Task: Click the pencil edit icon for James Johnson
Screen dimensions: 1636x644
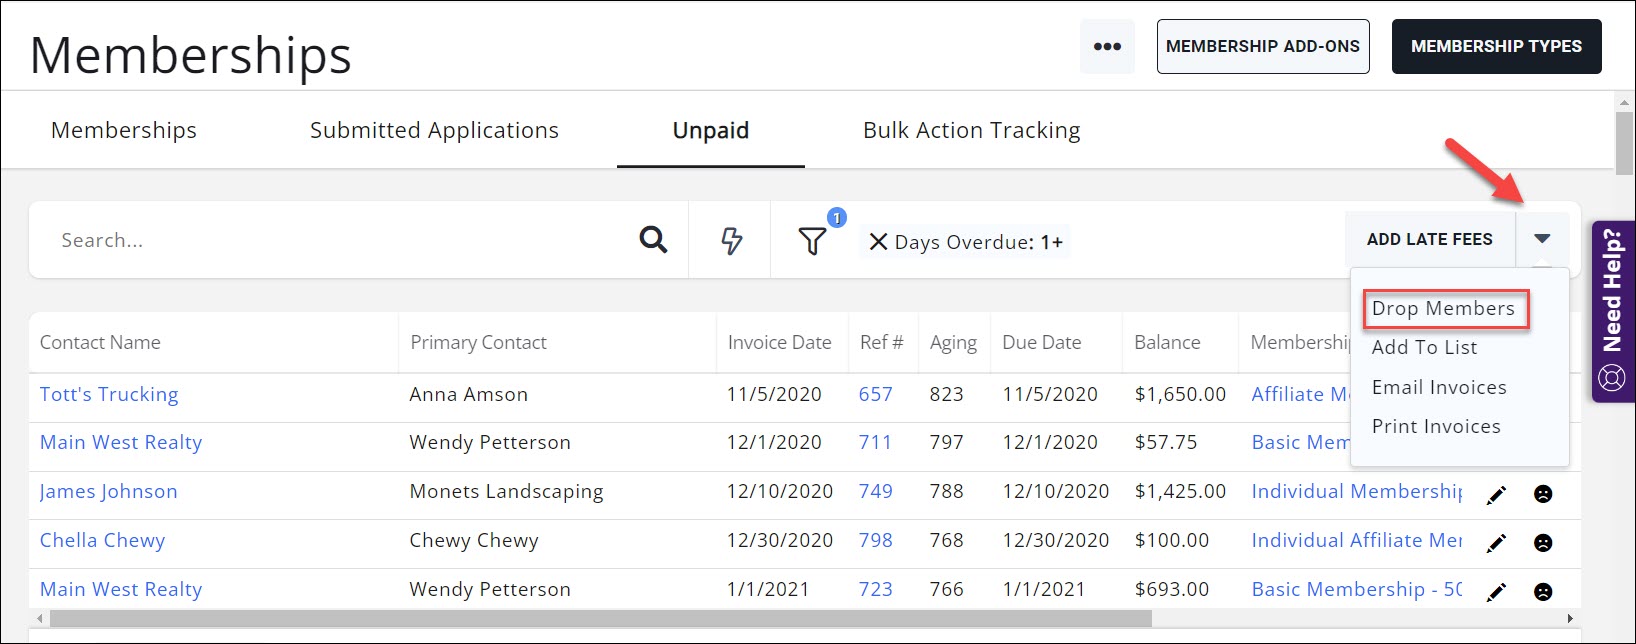Action: coord(1496,494)
